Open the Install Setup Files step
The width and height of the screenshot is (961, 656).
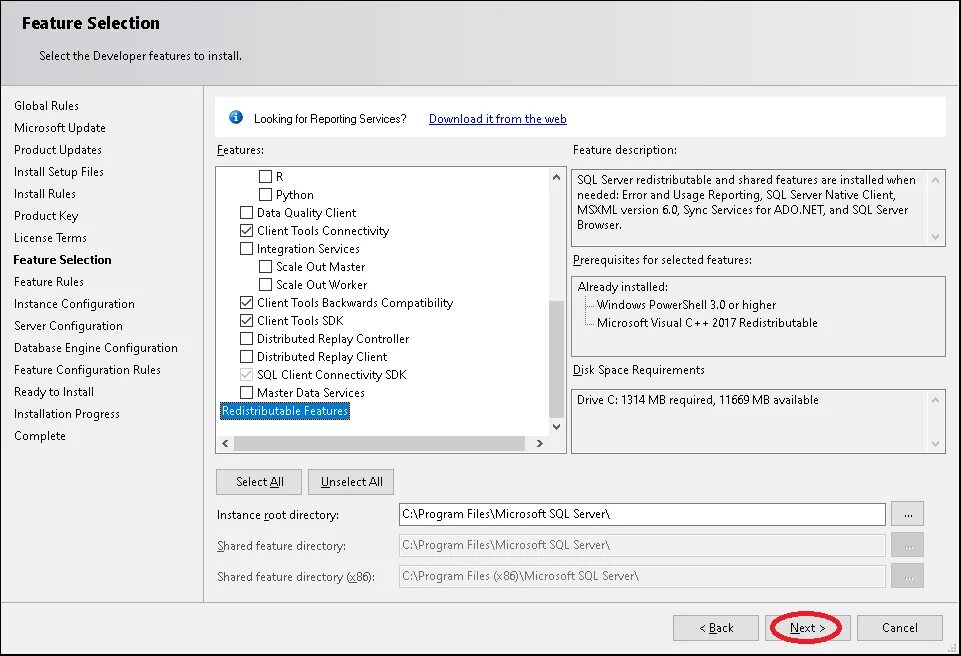click(59, 172)
